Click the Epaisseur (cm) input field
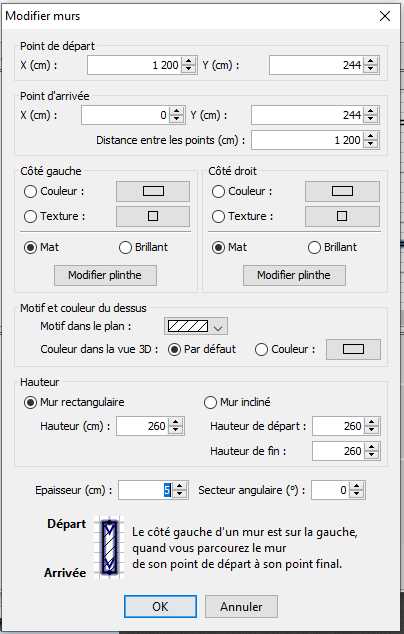 click(x=146, y=490)
